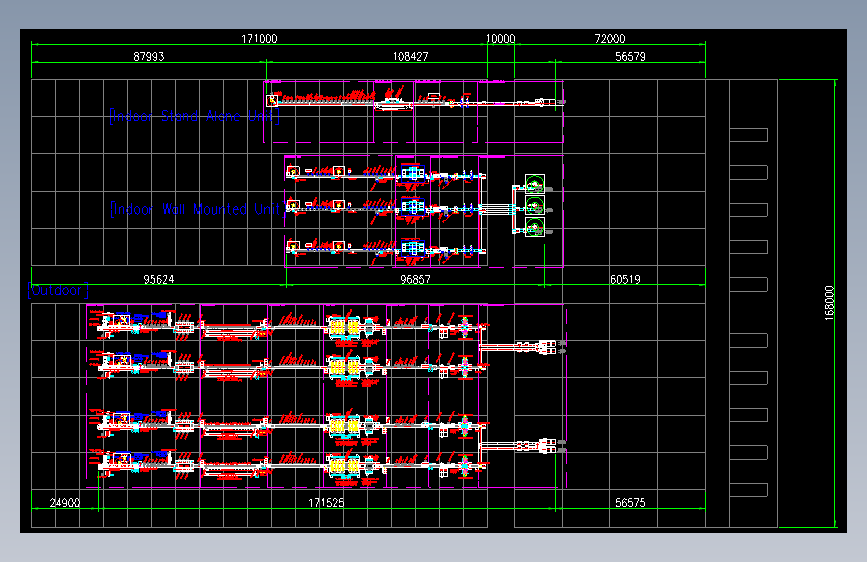Select the 10000 dimension label
This screenshot has height=562, width=867.
[x=500, y=39]
